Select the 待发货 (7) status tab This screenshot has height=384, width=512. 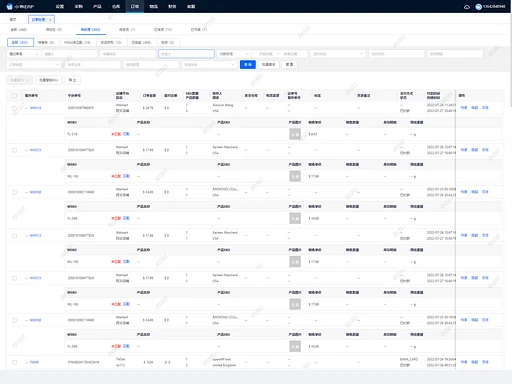(x=127, y=30)
